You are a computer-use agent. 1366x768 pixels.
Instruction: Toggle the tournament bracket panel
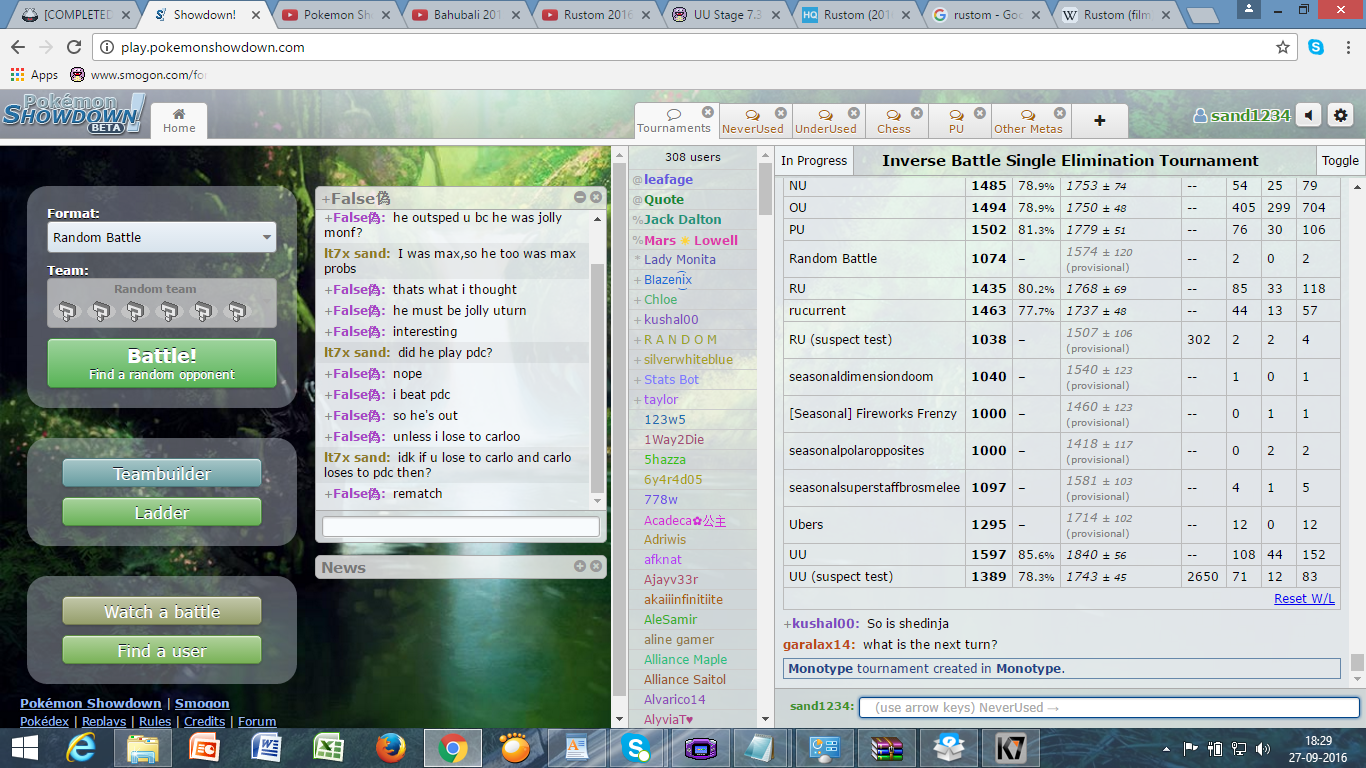coord(1340,160)
